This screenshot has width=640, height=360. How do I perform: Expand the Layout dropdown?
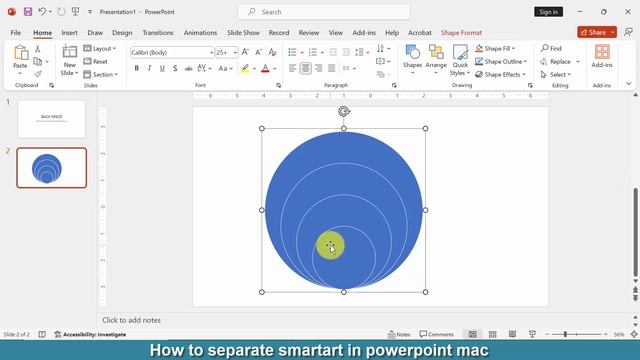[x=100, y=48]
